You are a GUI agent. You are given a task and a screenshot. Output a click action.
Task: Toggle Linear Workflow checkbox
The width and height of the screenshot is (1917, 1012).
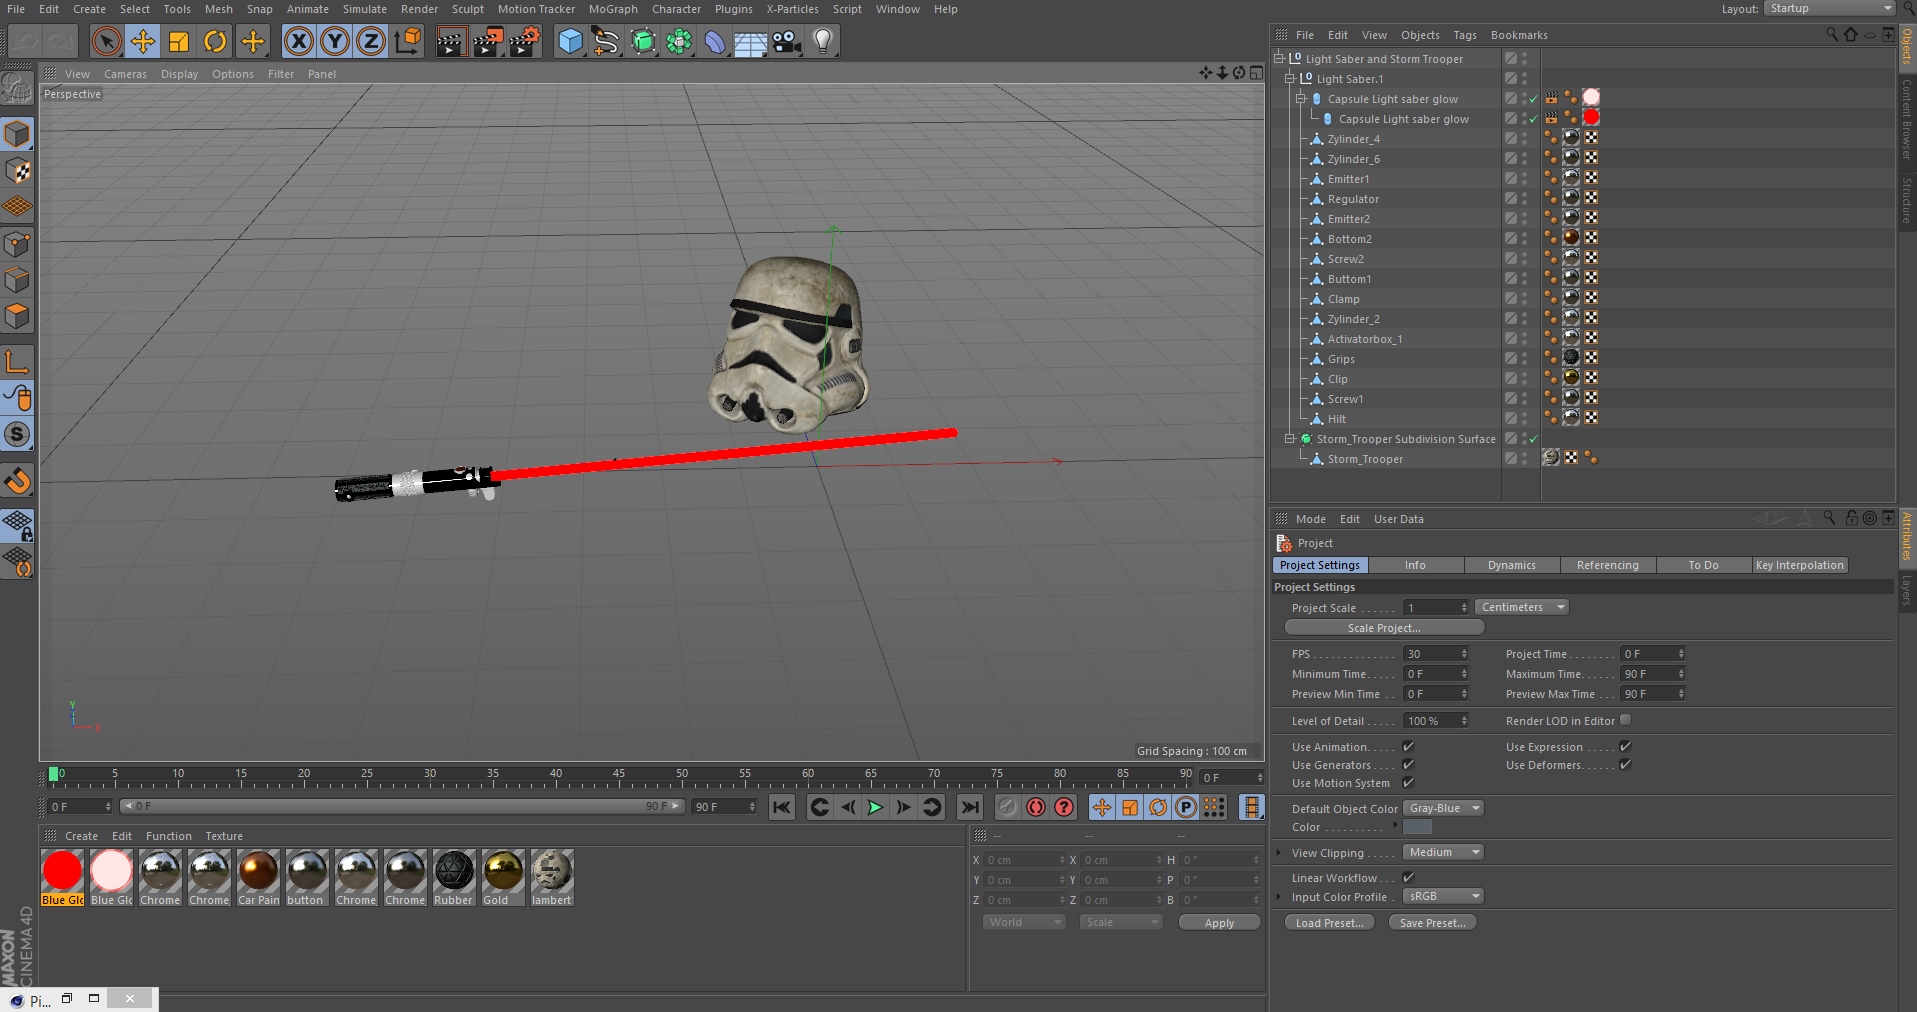[x=1408, y=877]
